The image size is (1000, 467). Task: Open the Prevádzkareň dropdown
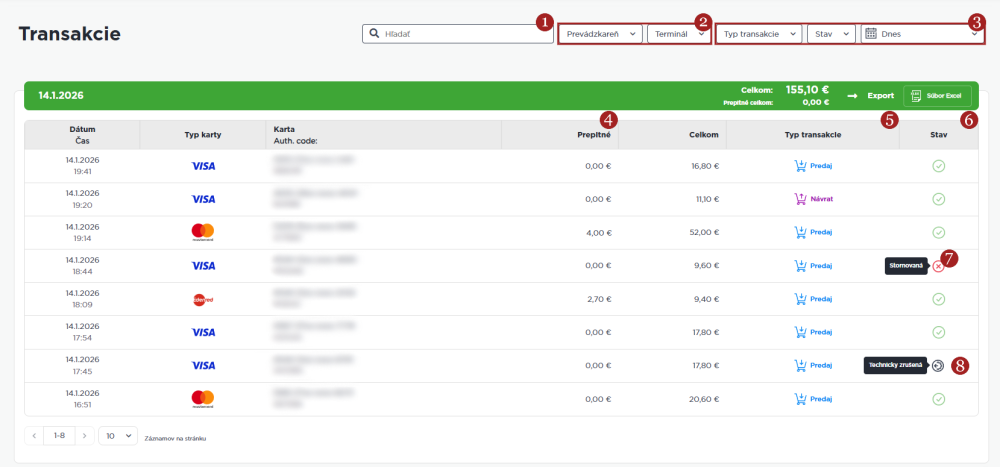[601, 34]
